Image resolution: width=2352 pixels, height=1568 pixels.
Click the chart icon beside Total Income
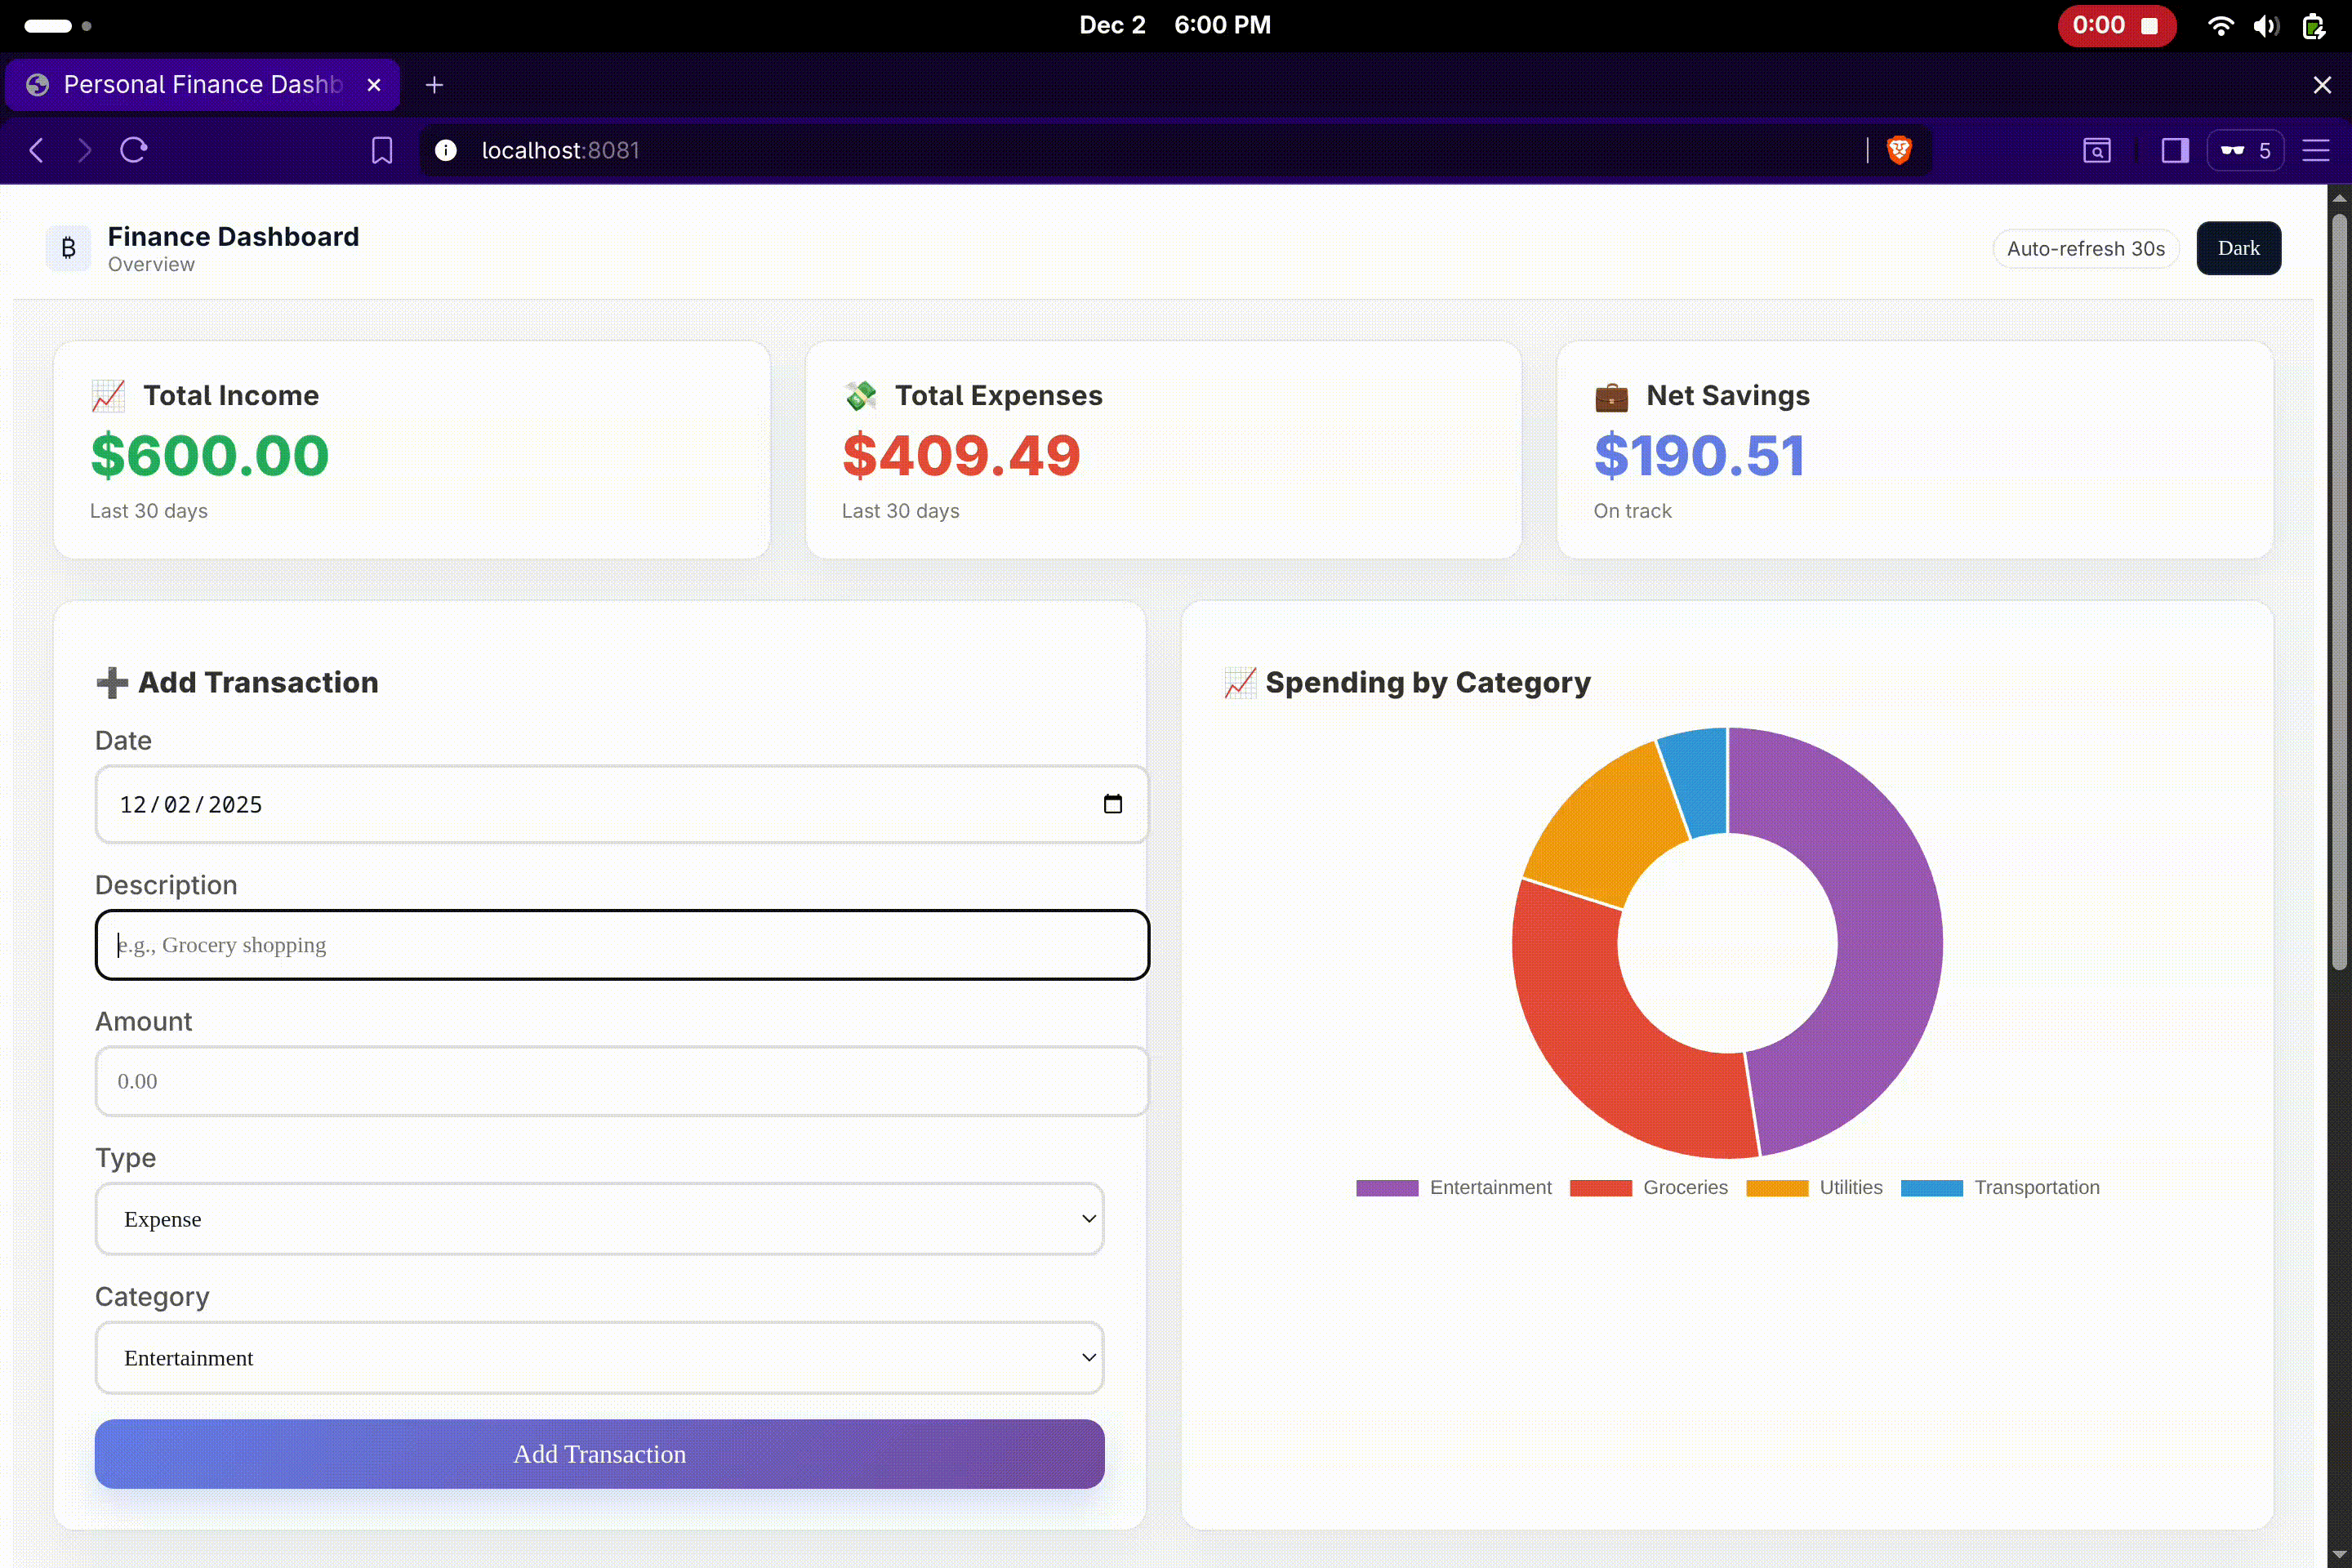coord(109,396)
